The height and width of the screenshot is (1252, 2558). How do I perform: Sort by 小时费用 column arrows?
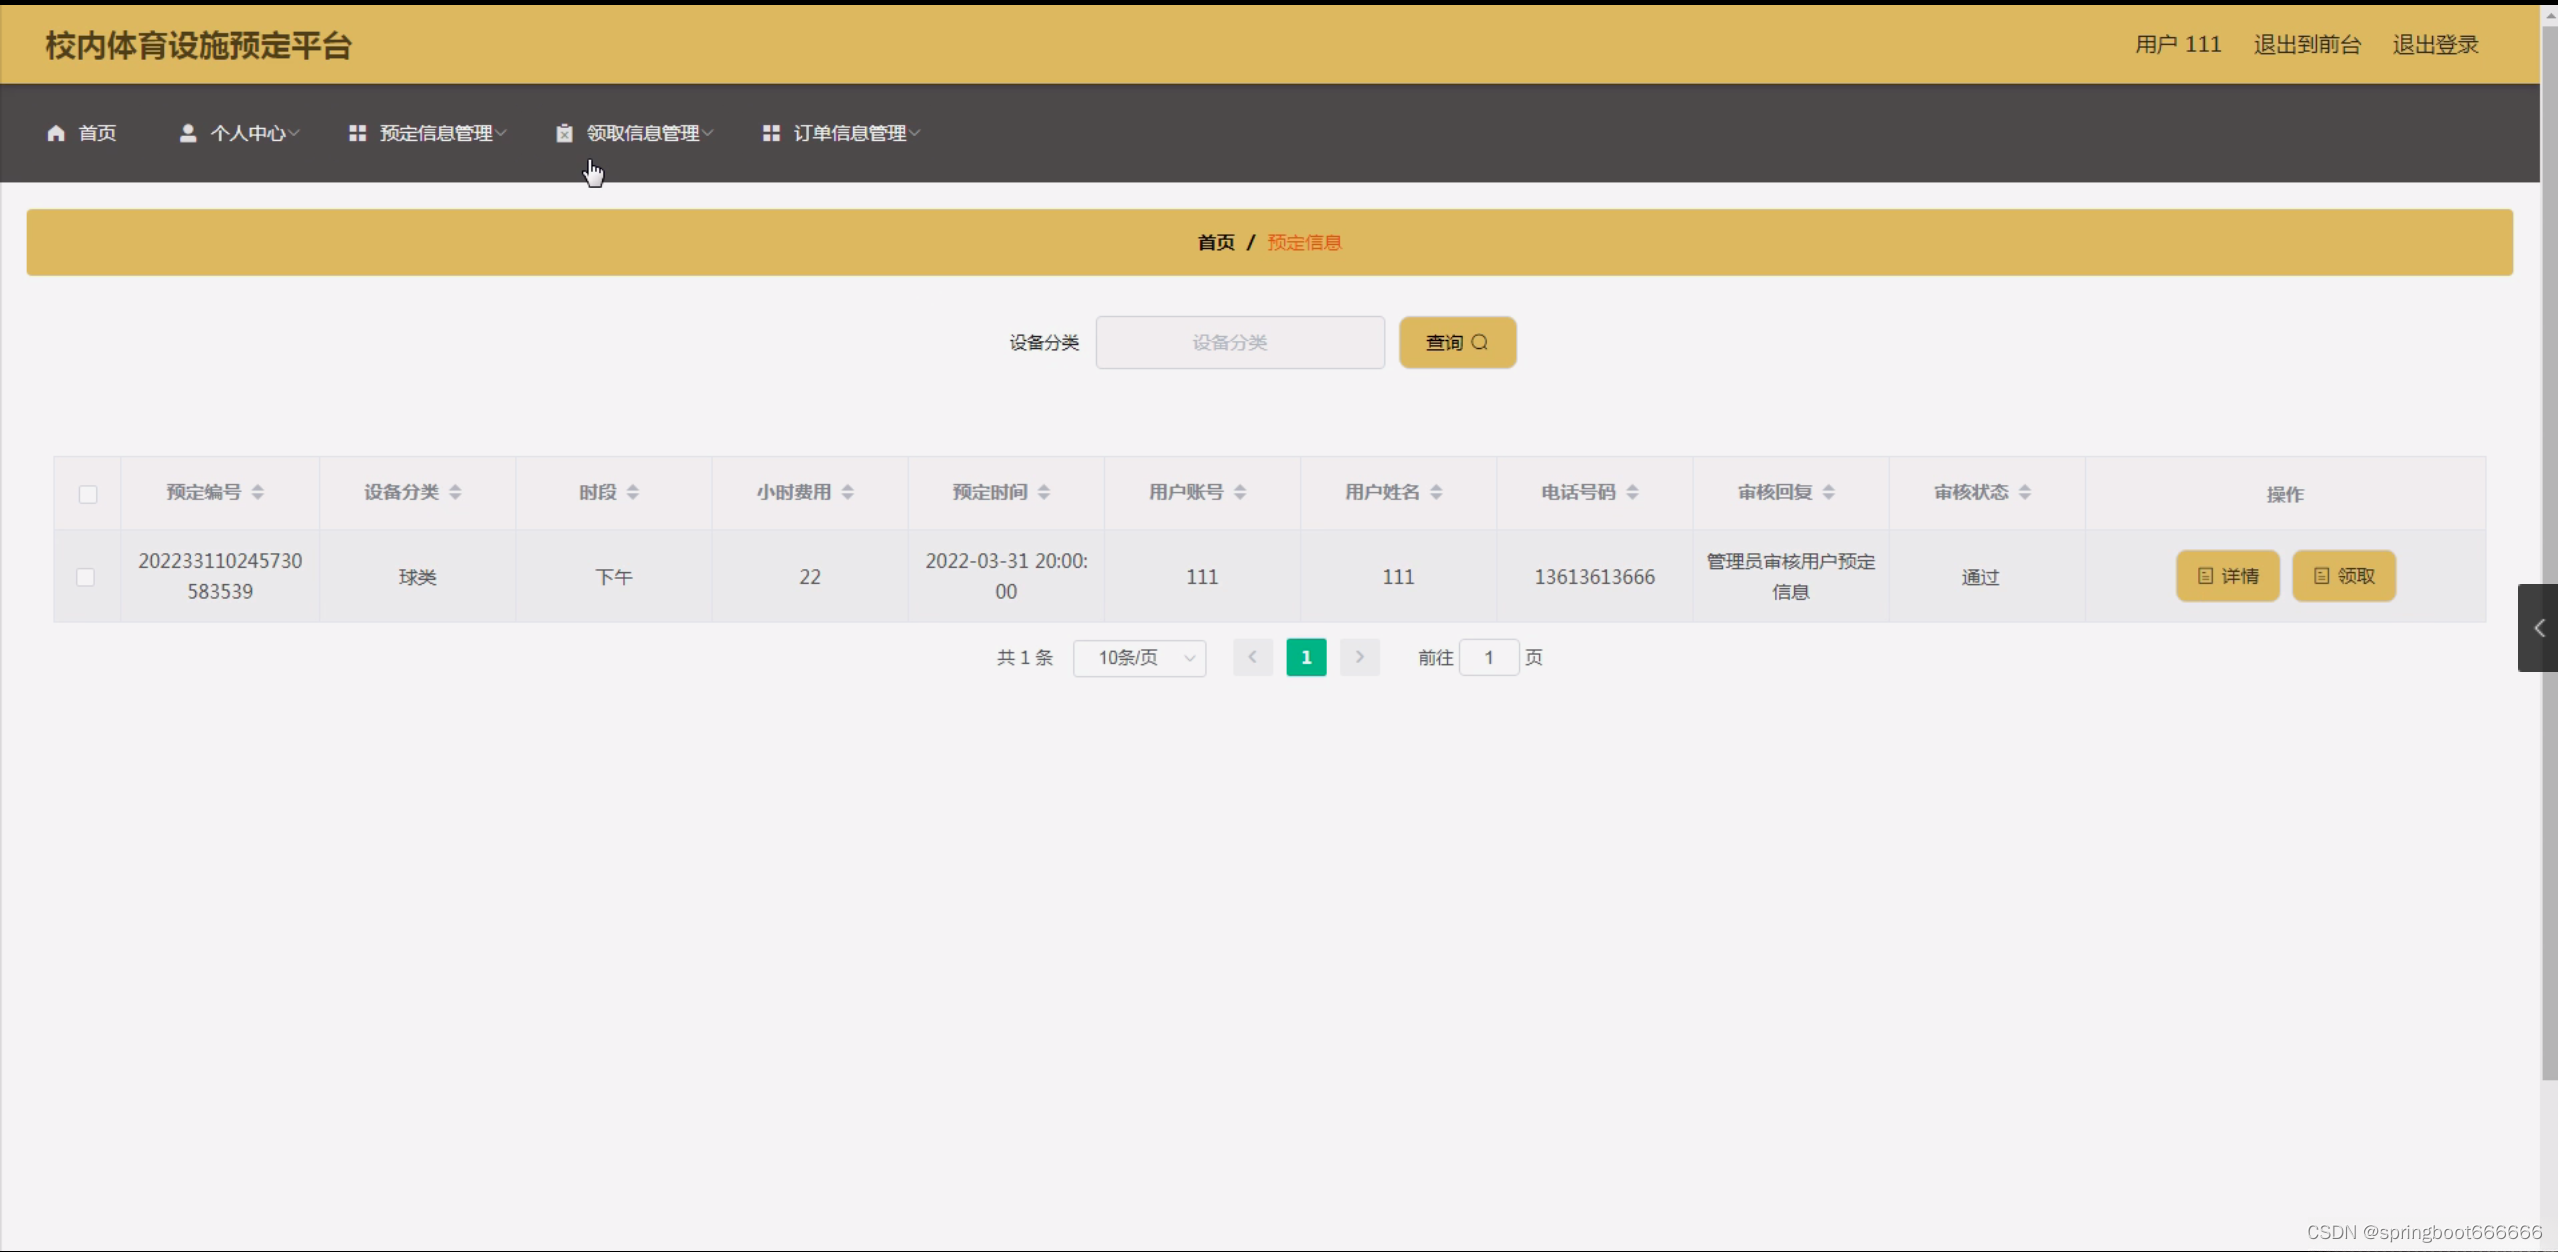pos(848,492)
